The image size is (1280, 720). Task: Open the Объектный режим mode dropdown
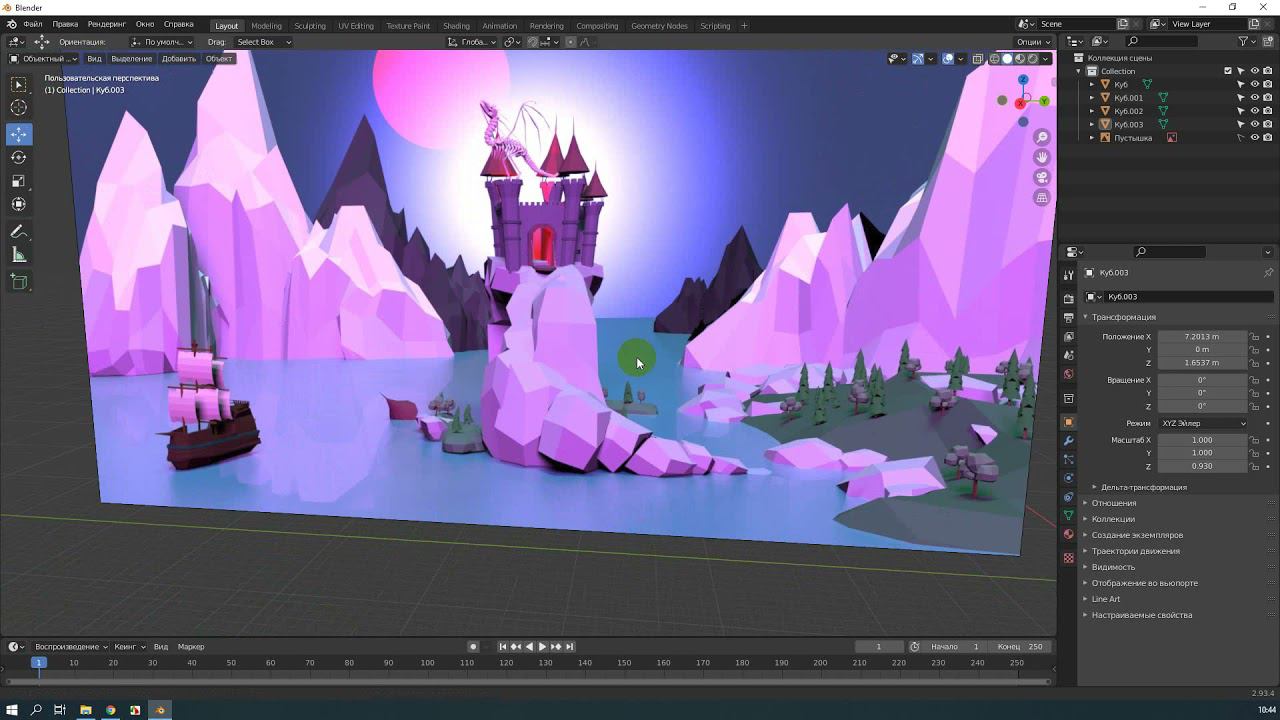[x=43, y=59]
